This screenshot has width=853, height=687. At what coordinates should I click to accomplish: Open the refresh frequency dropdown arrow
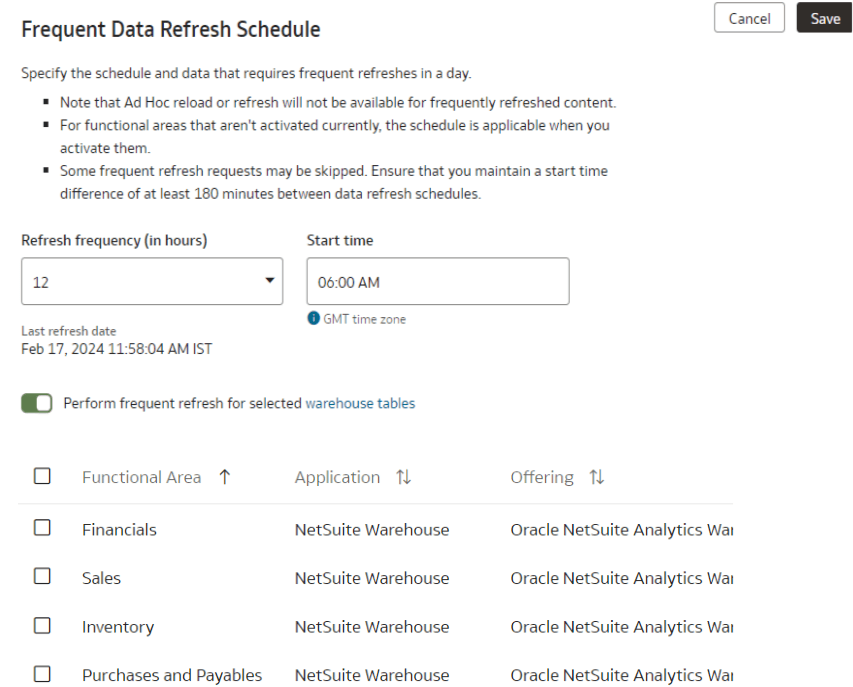click(x=269, y=281)
